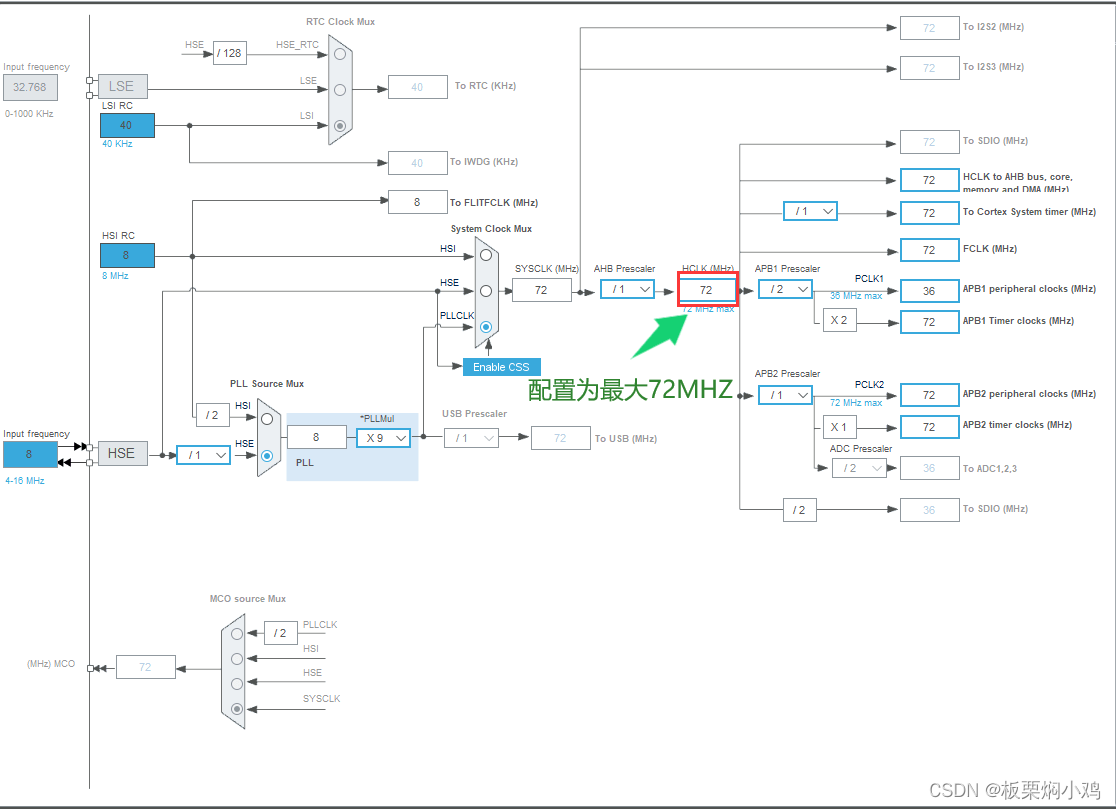Click the HSE input frequency value 8
The width and height of the screenshot is (1116, 809).
pyautogui.click(x=30, y=453)
